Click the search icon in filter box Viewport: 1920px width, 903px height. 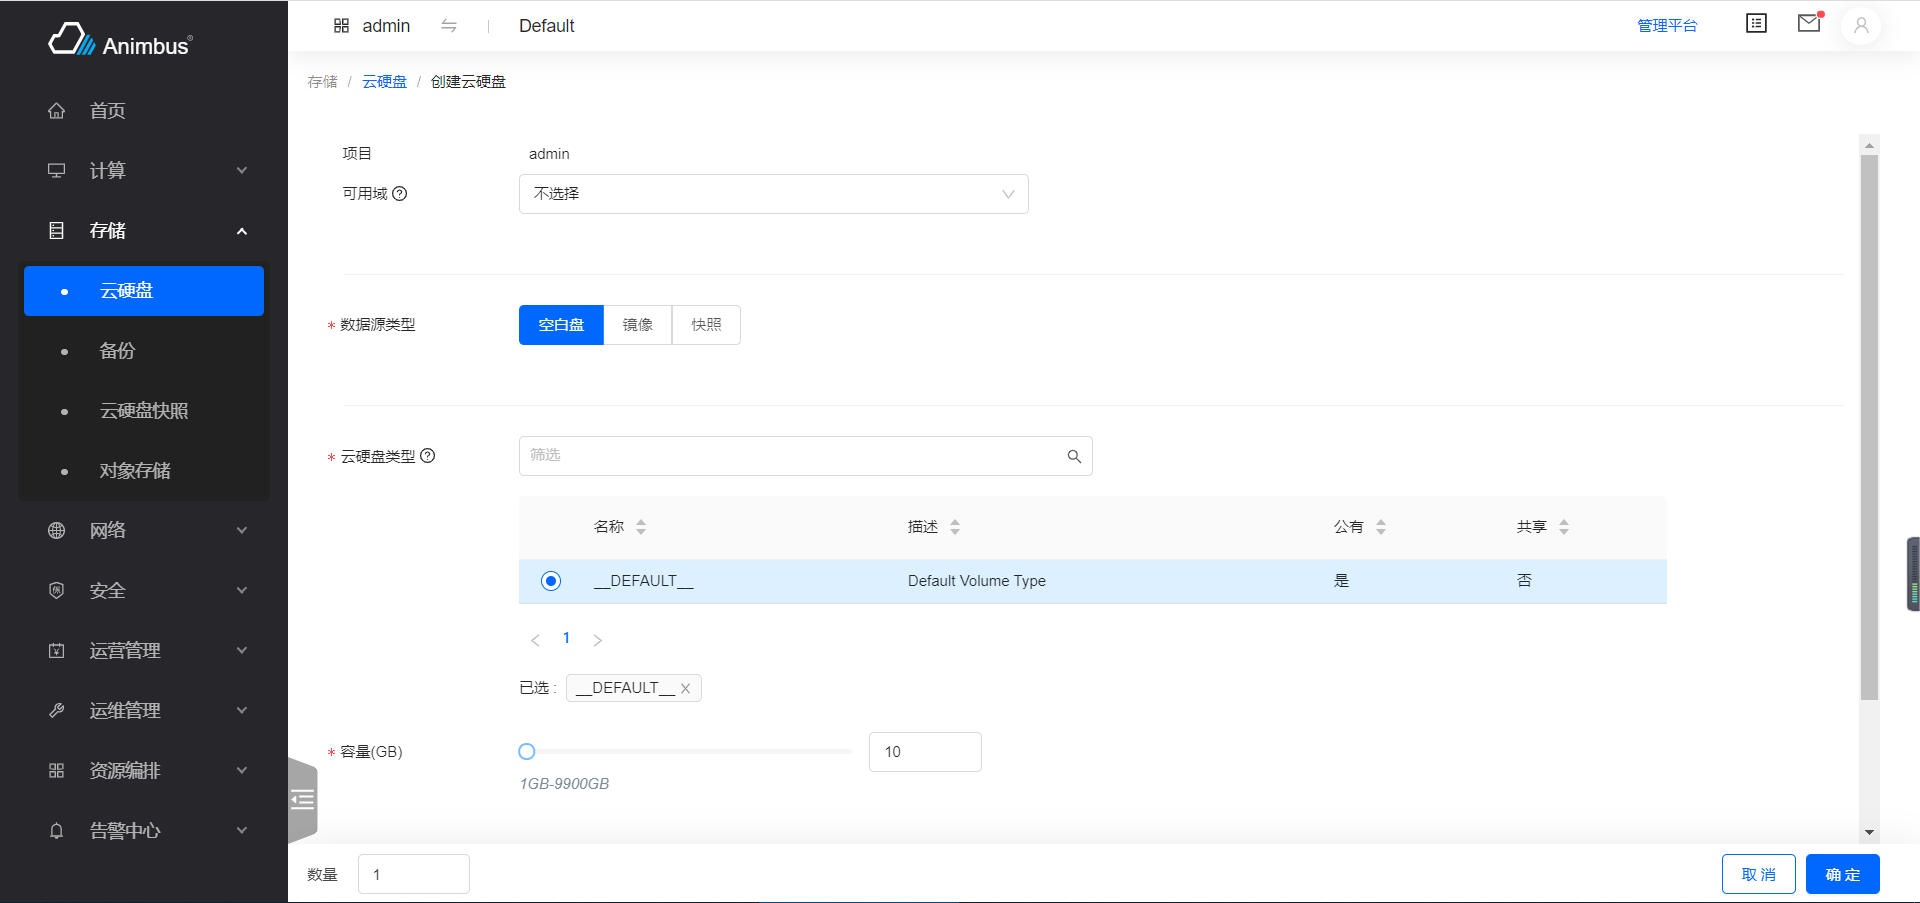1074,456
